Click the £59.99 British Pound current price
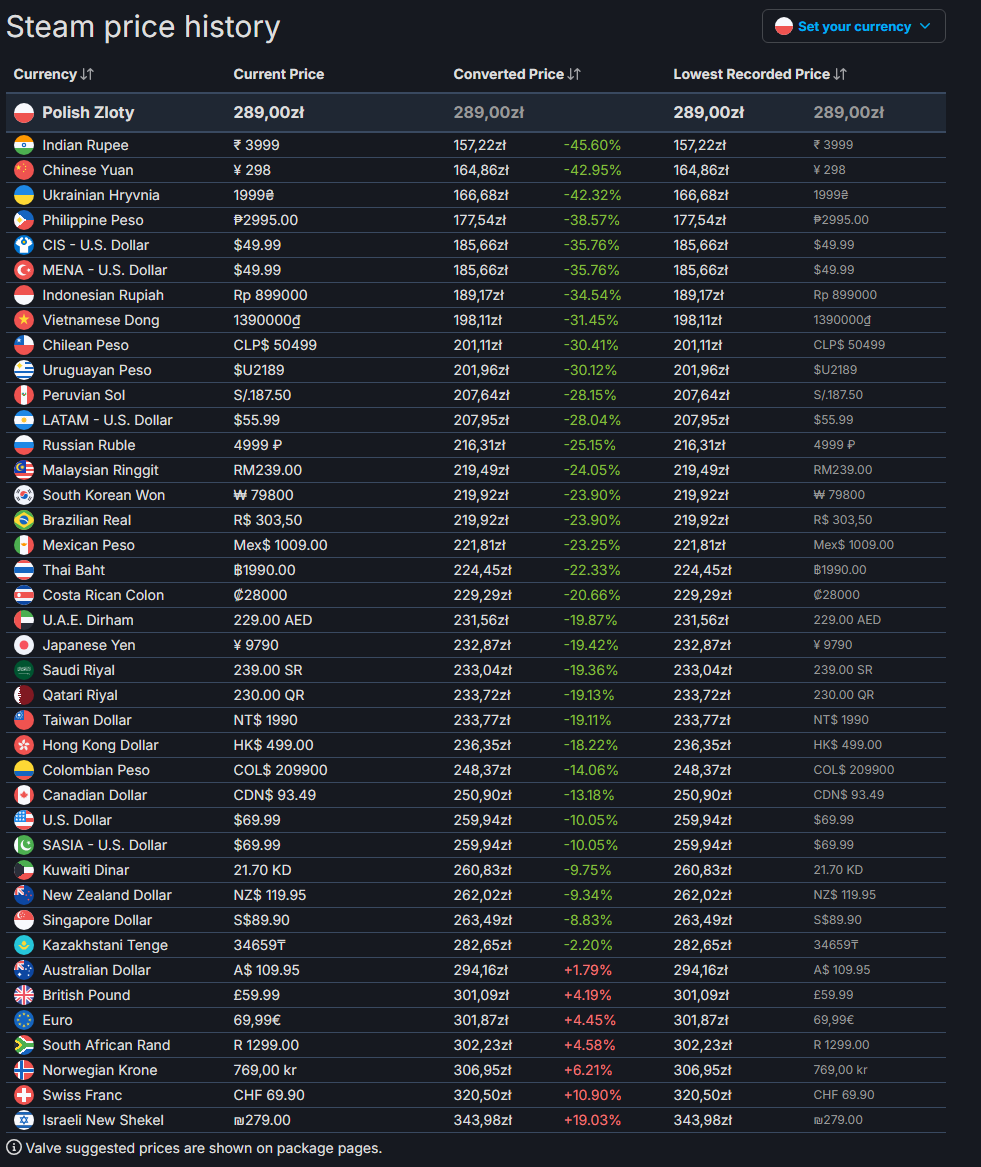 (x=257, y=995)
